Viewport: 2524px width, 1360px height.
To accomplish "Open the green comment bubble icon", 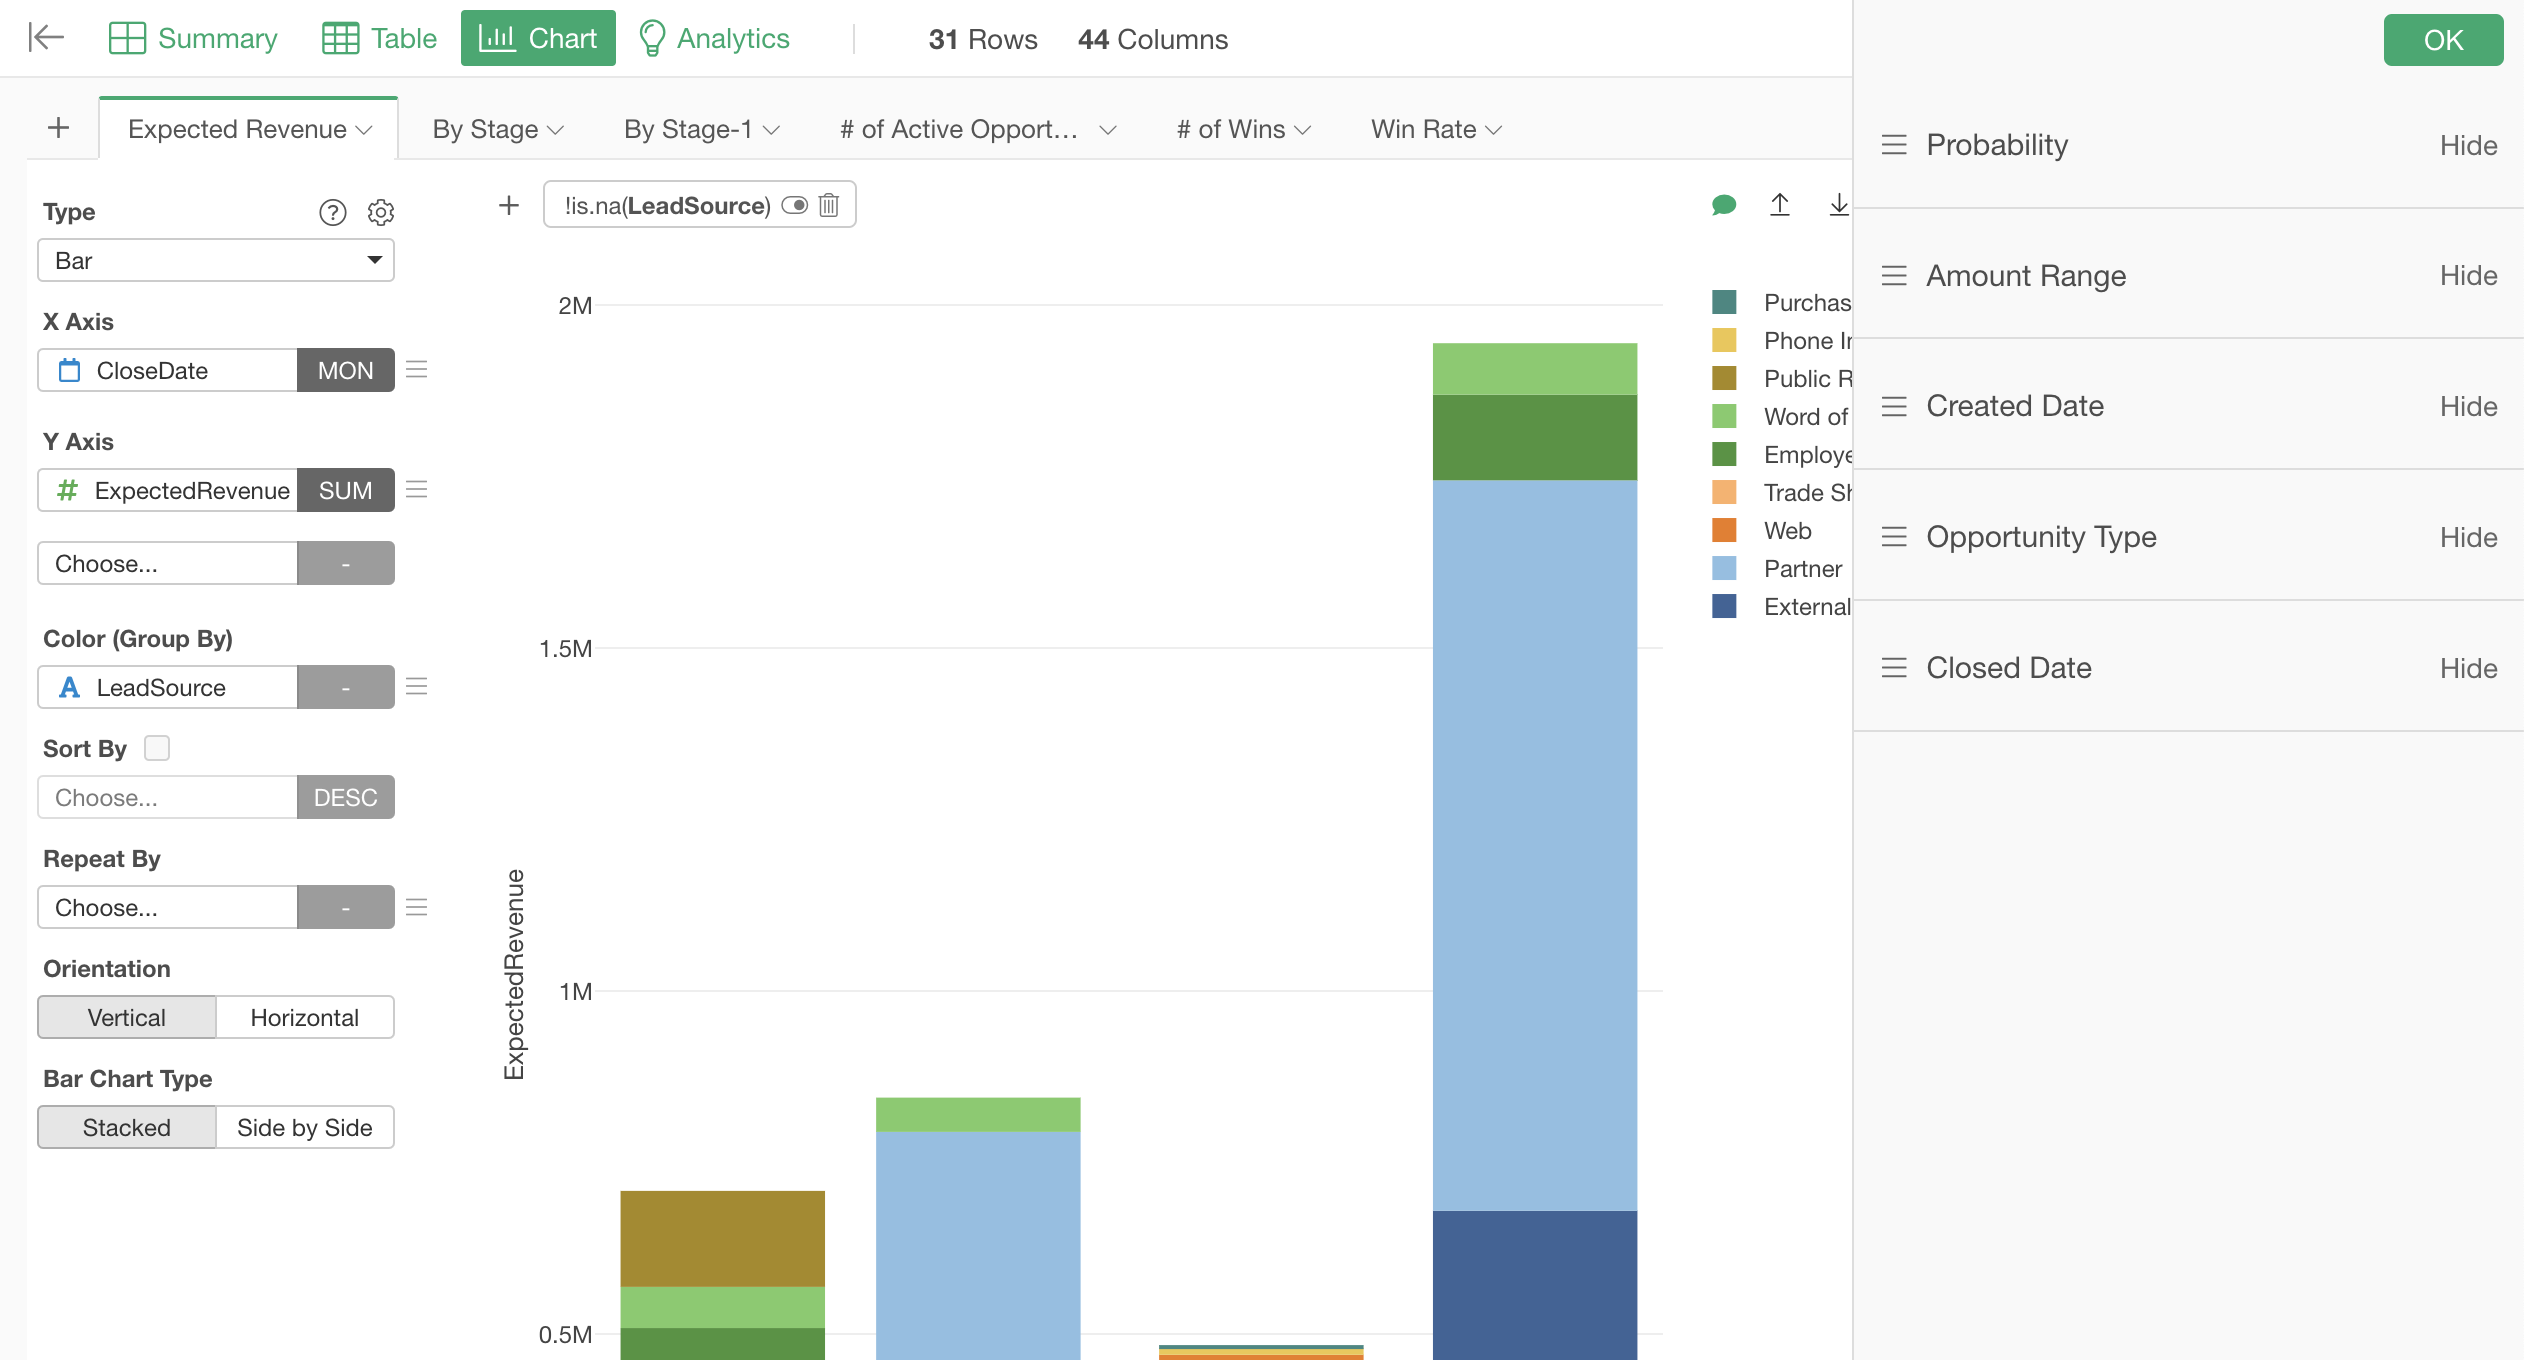I will tap(1723, 205).
